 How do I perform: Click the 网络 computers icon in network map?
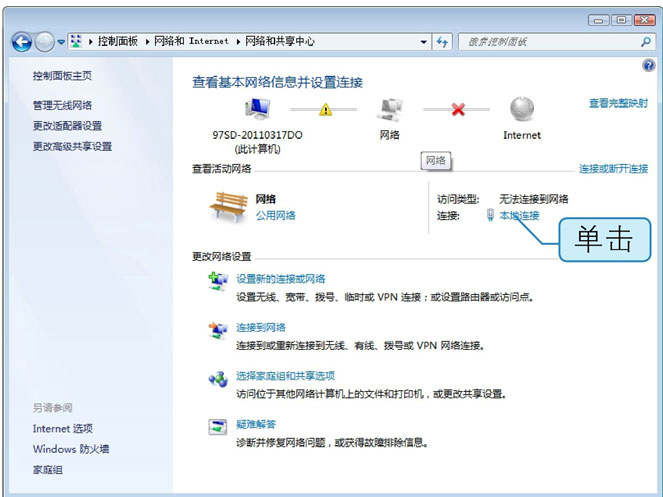(390, 110)
